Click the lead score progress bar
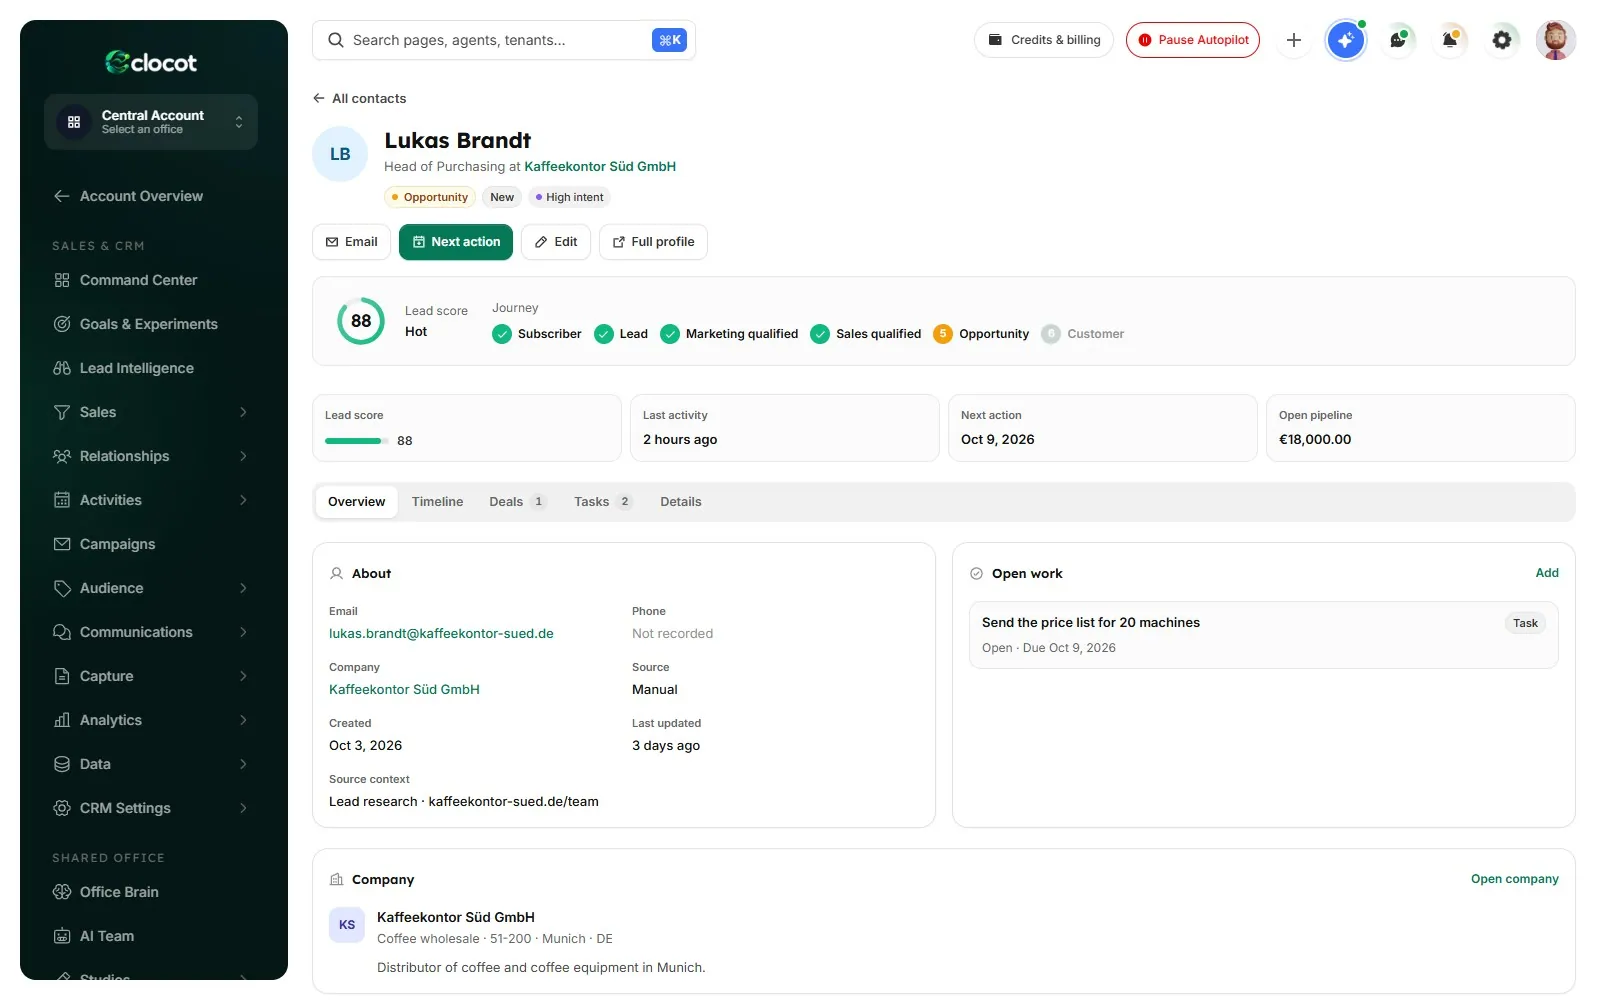 [357, 441]
